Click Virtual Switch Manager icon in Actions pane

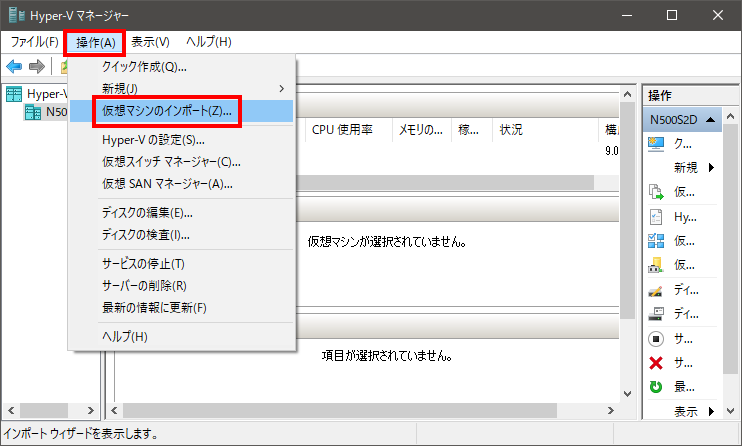tap(656, 241)
